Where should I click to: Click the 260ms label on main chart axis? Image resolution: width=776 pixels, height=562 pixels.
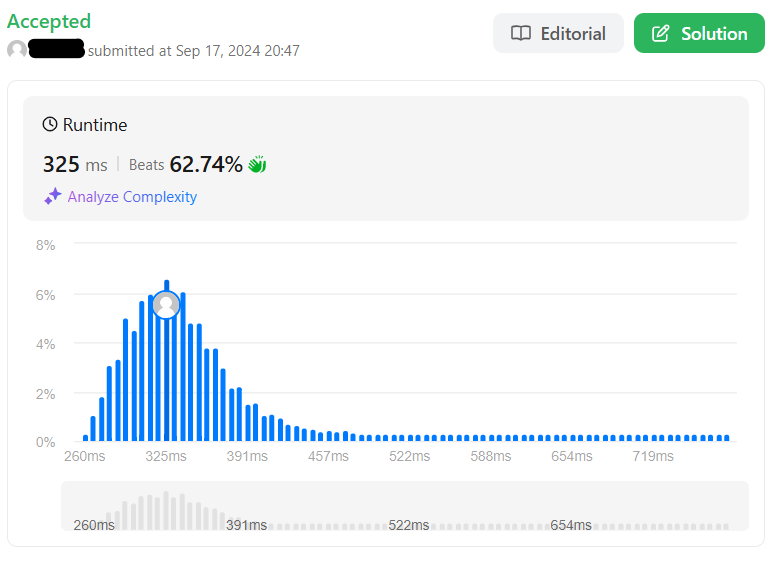85,456
